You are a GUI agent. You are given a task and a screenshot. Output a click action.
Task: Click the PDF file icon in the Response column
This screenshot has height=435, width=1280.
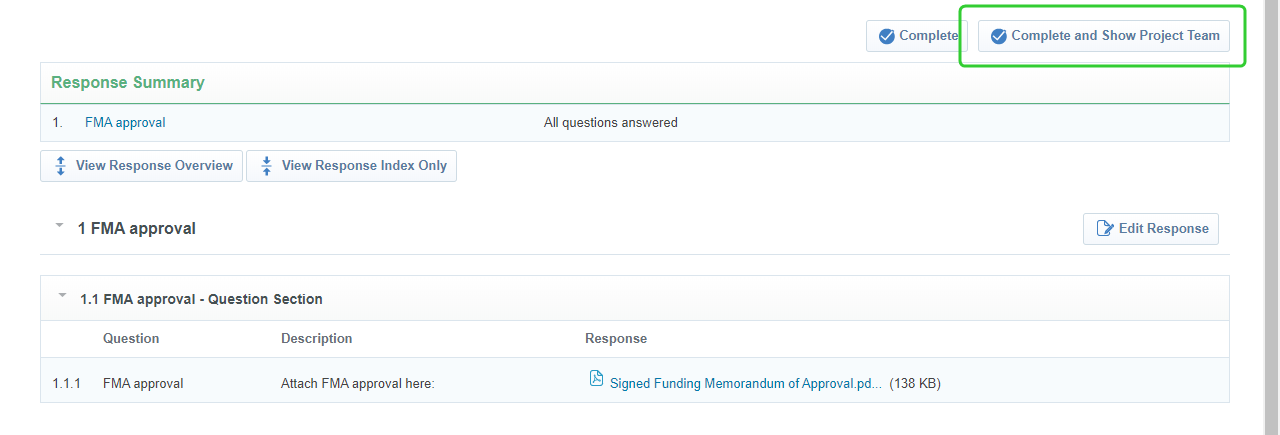[596, 379]
